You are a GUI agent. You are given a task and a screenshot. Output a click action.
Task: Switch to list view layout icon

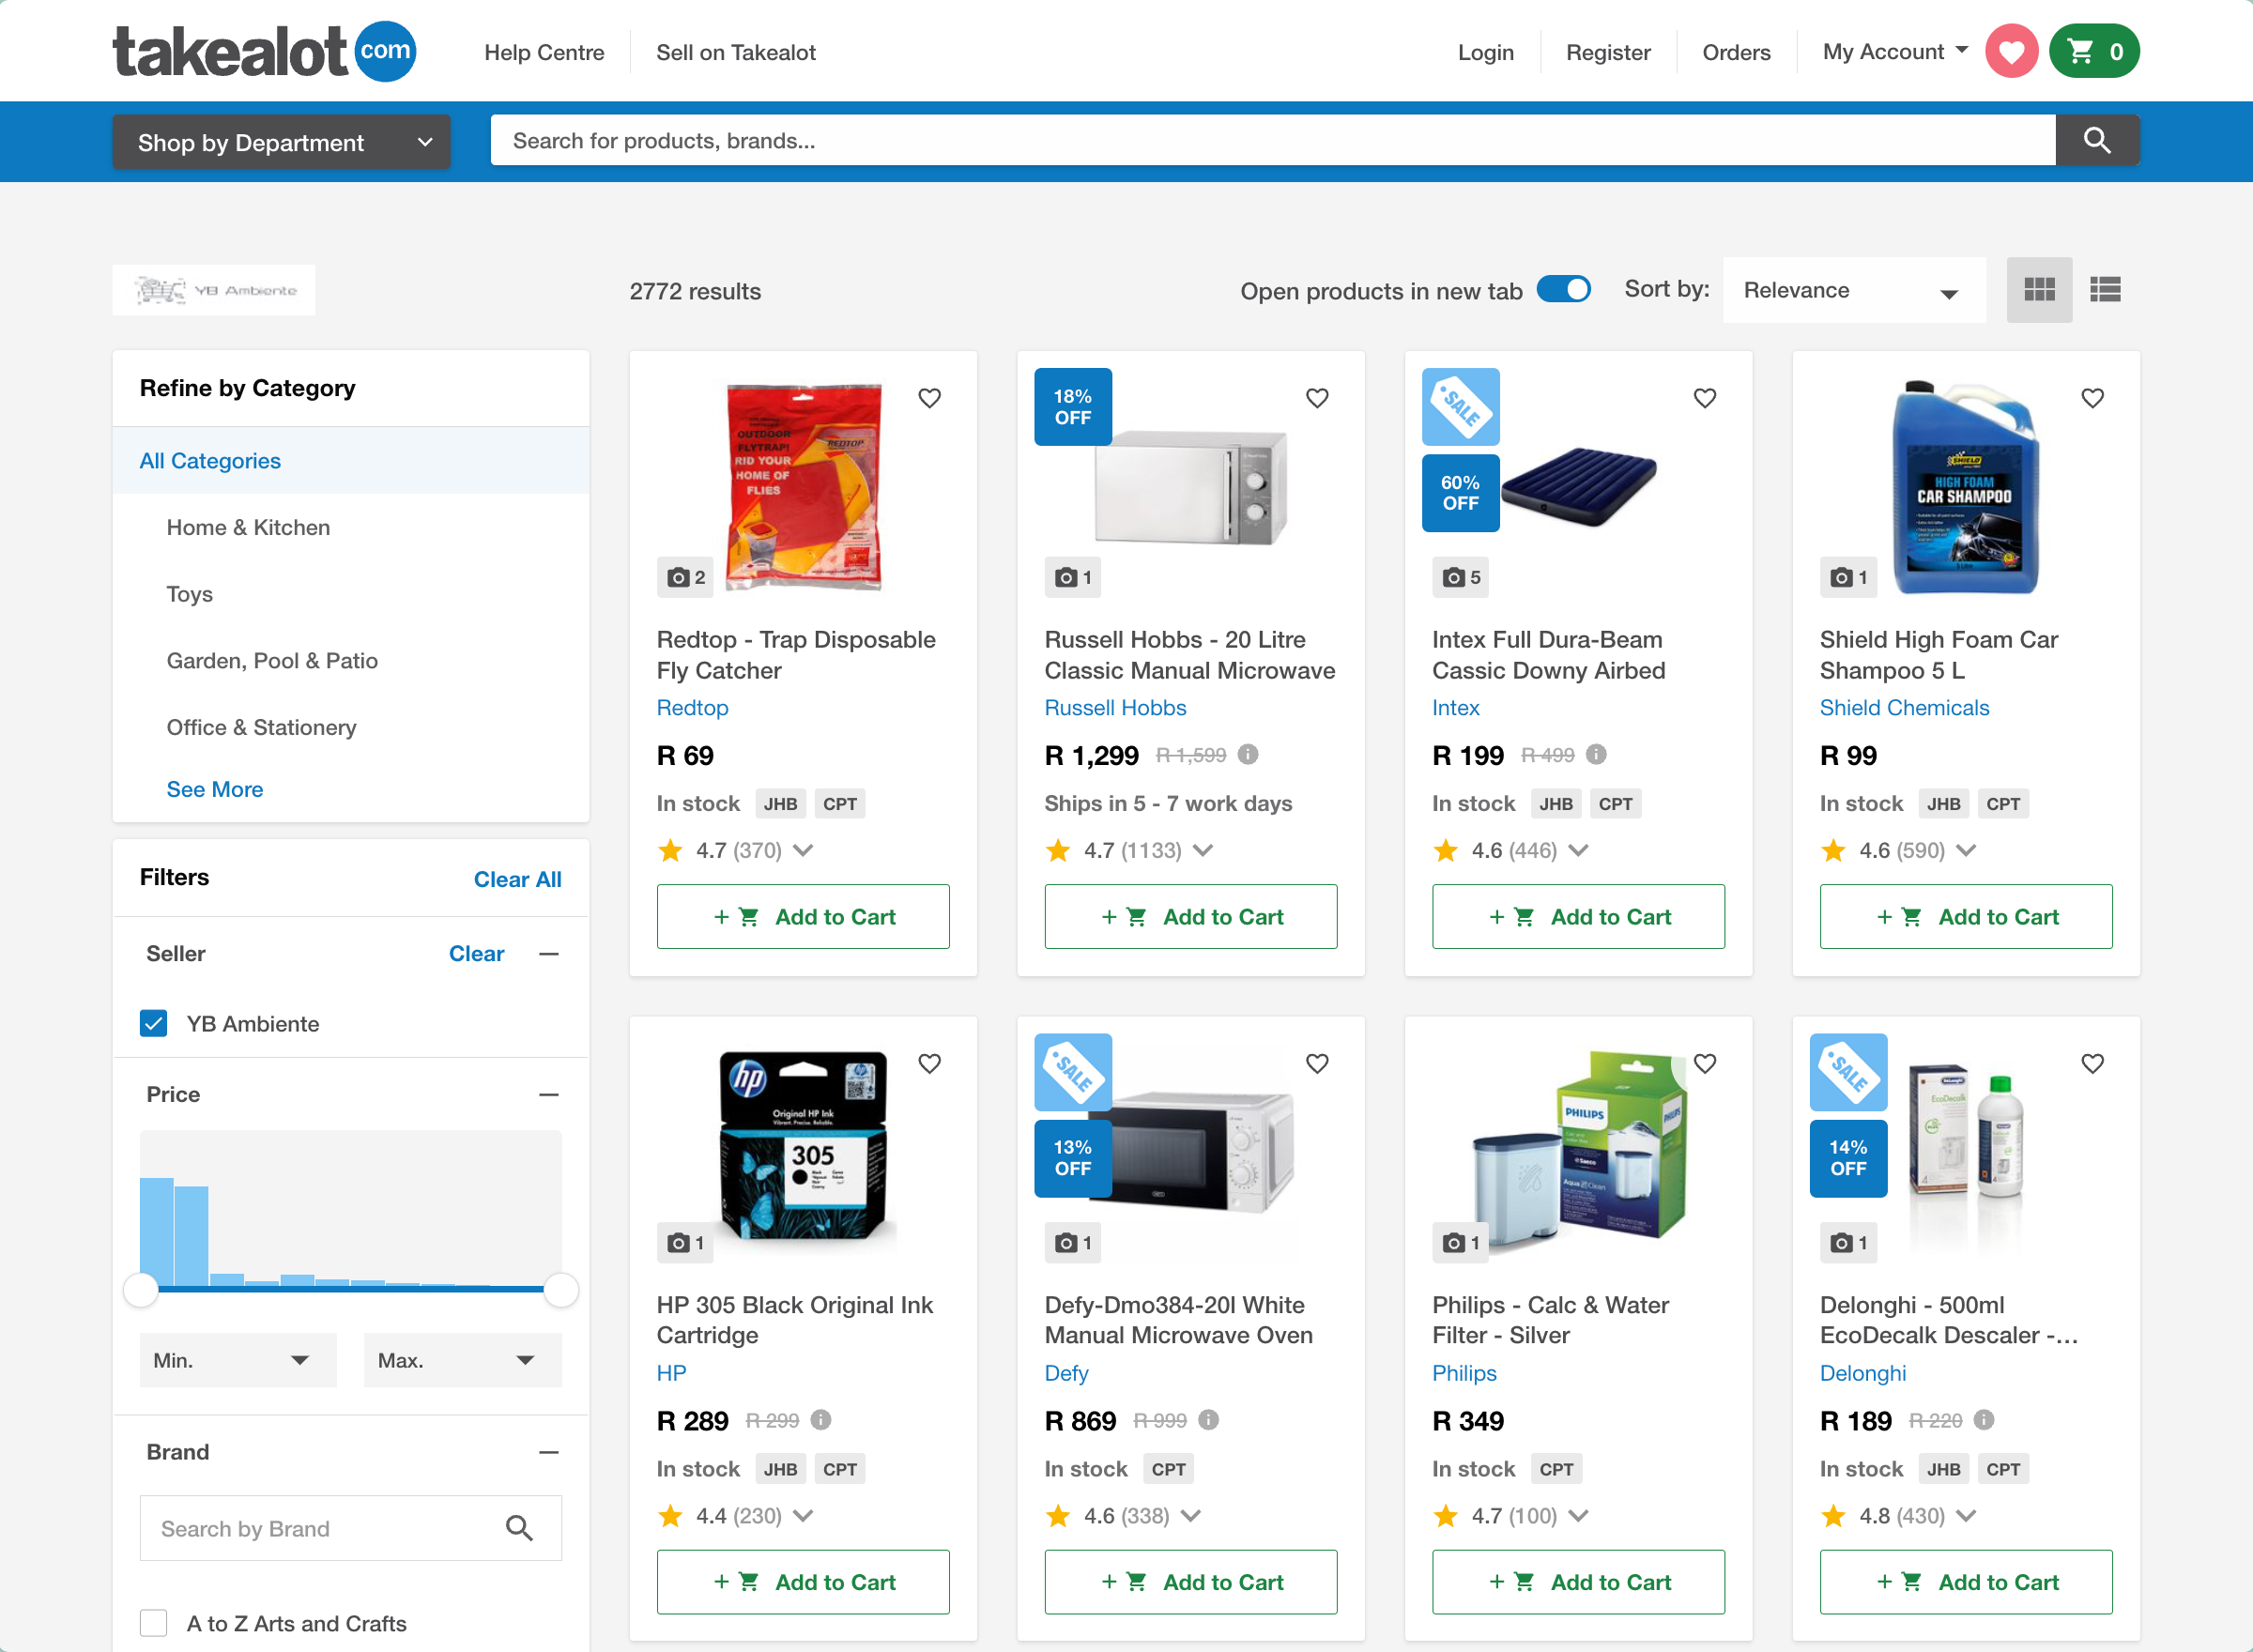tap(2105, 290)
